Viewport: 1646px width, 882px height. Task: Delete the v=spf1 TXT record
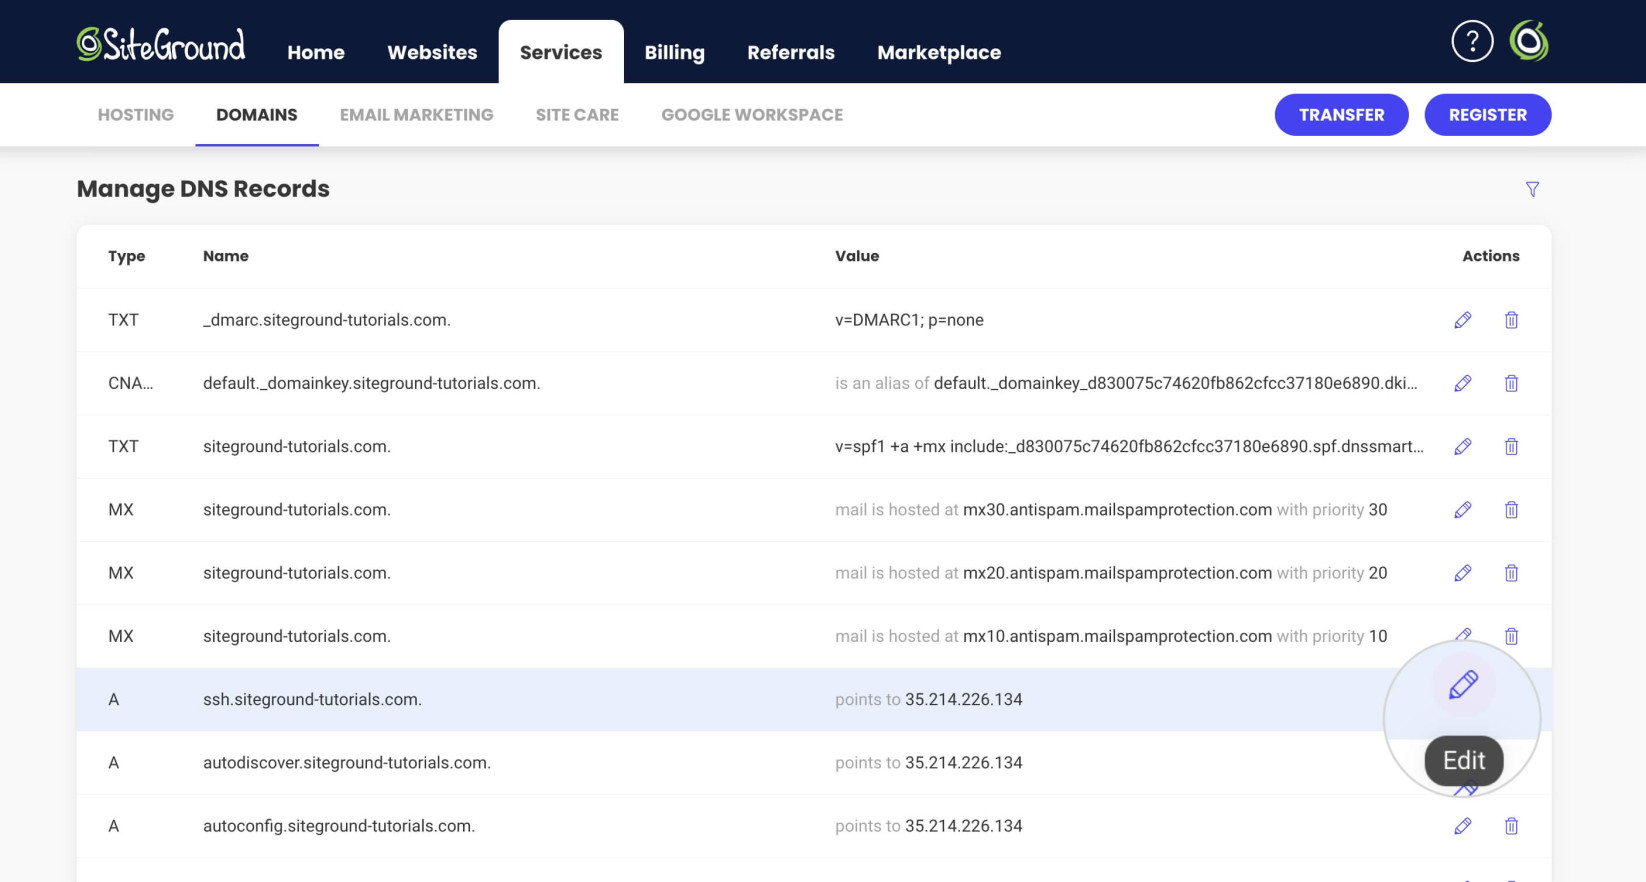pos(1511,446)
